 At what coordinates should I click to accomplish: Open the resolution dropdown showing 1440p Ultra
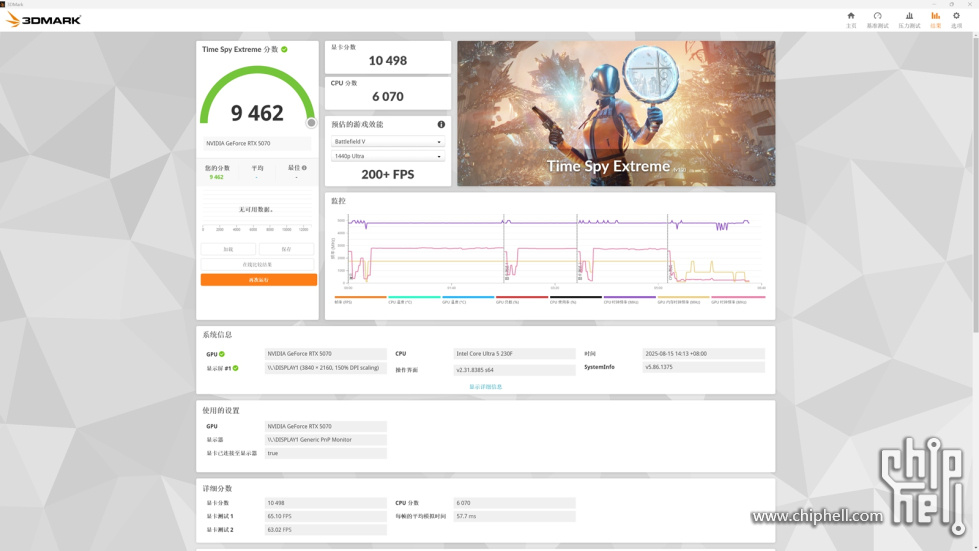[387, 156]
